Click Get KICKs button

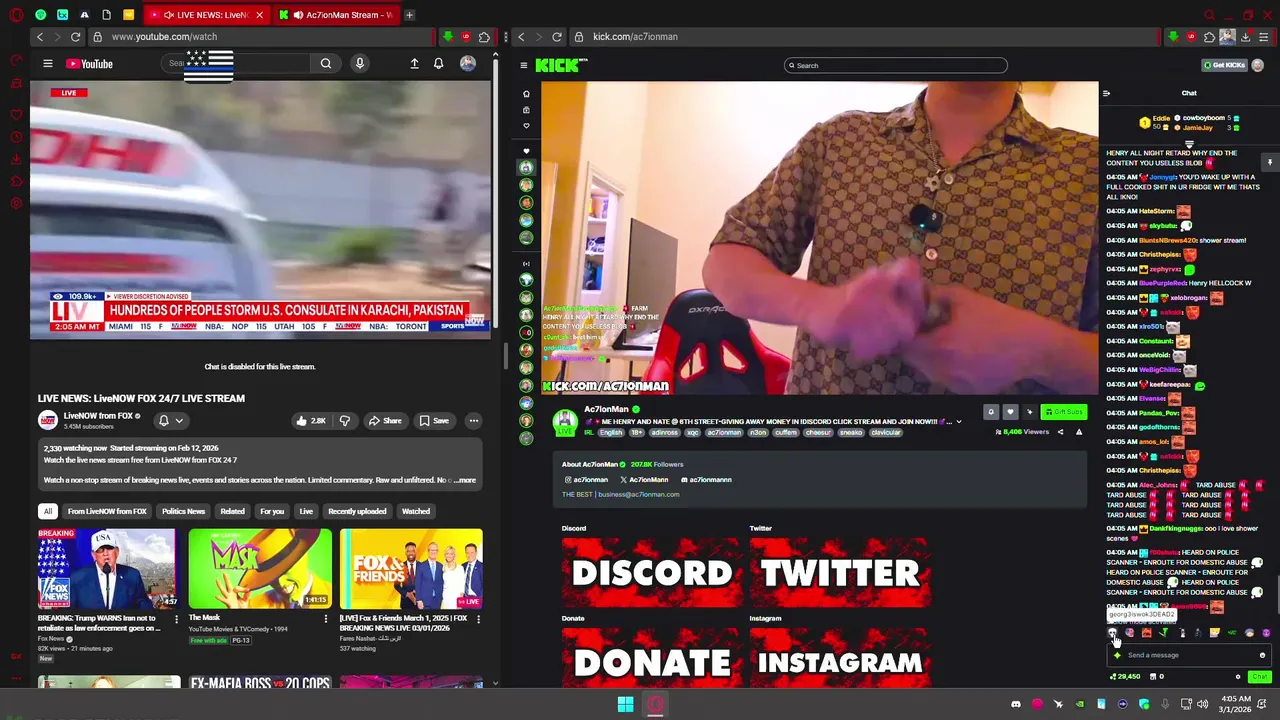[x=1225, y=65]
